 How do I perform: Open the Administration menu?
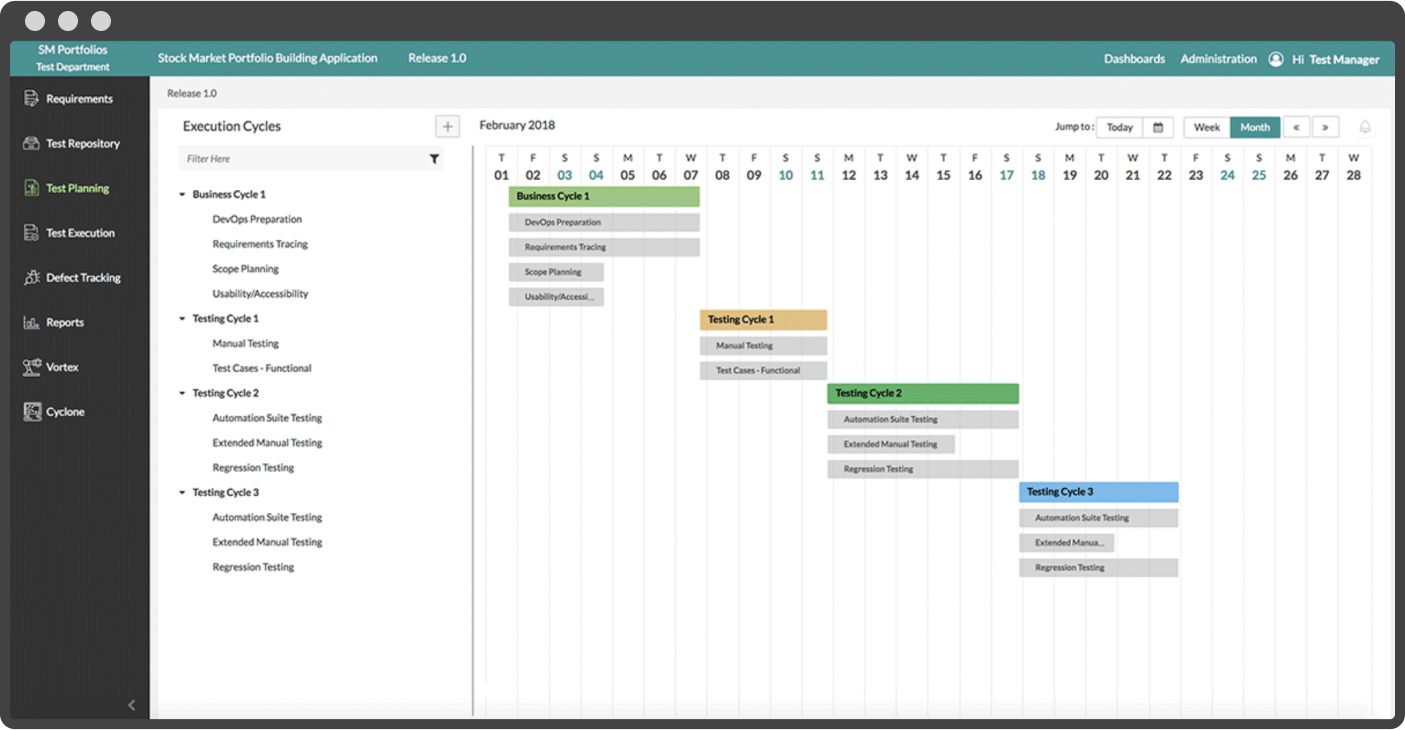click(1218, 59)
